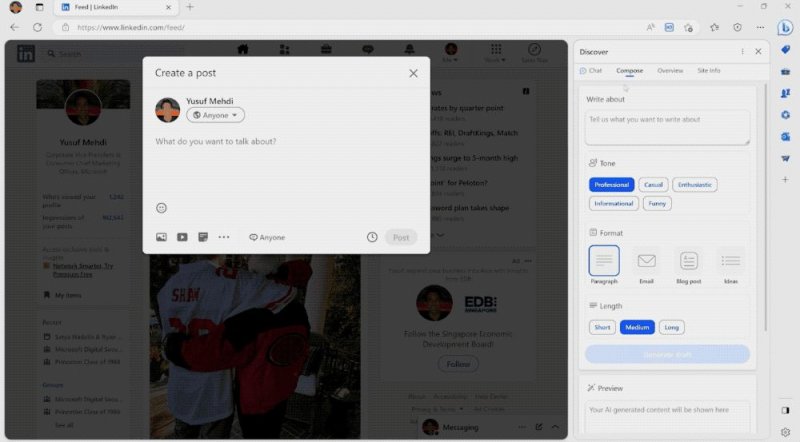Attach a document to the post
This screenshot has width=800, height=442.
pos(203,237)
